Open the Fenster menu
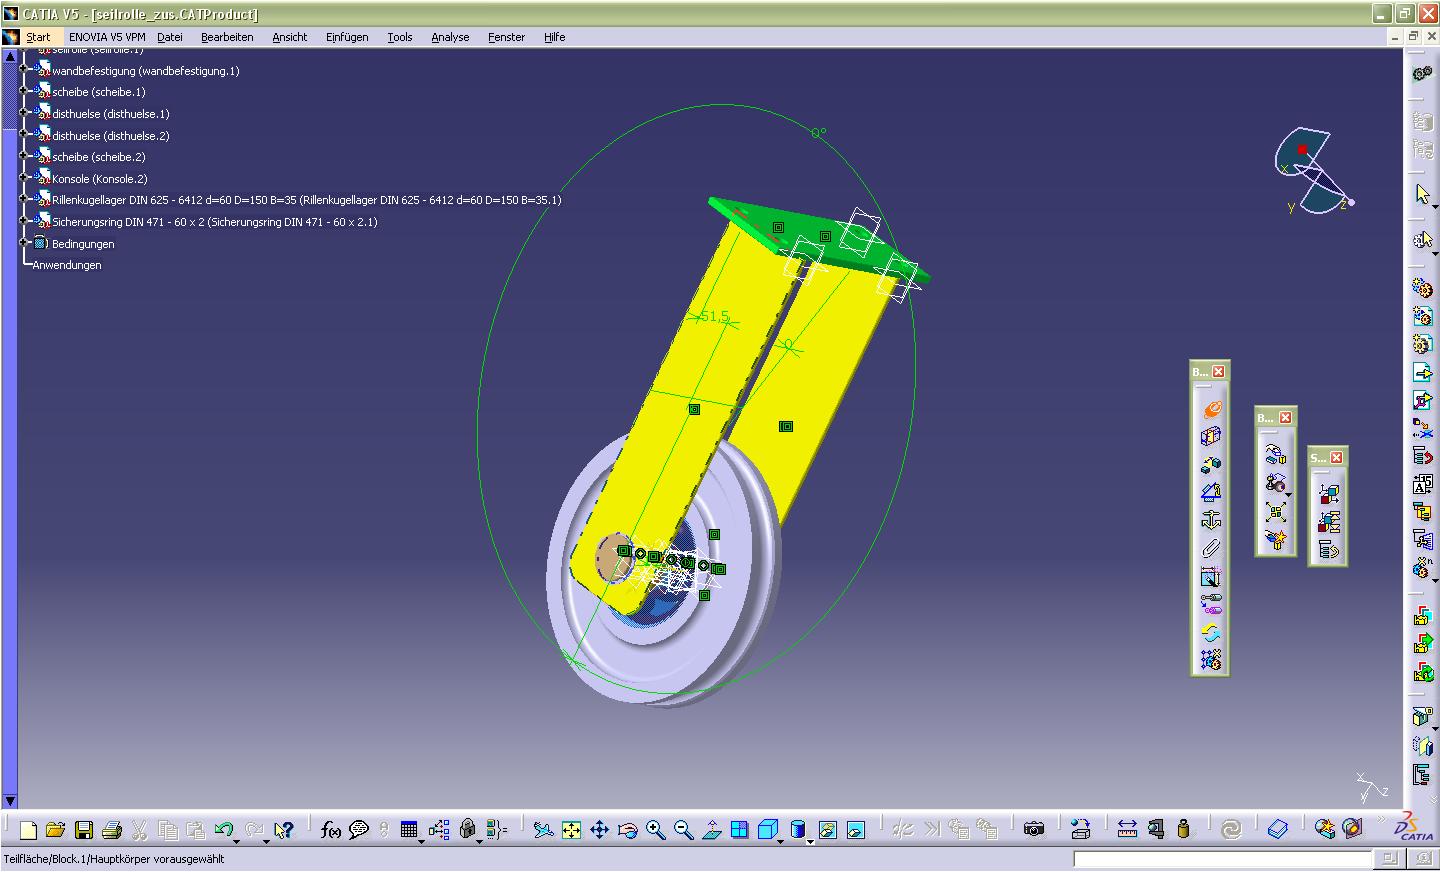The height and width of the screenshot is (872, 1440). click(x=506, y=37)
